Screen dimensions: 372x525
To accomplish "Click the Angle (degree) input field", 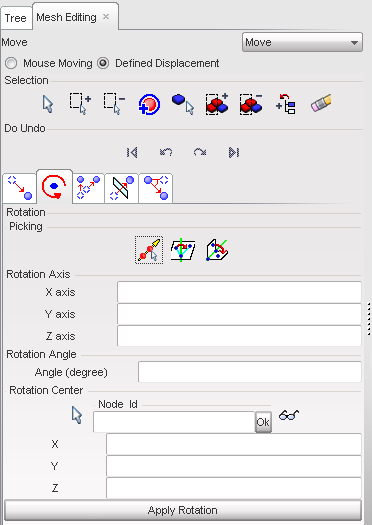I will (x=250, y=372).
